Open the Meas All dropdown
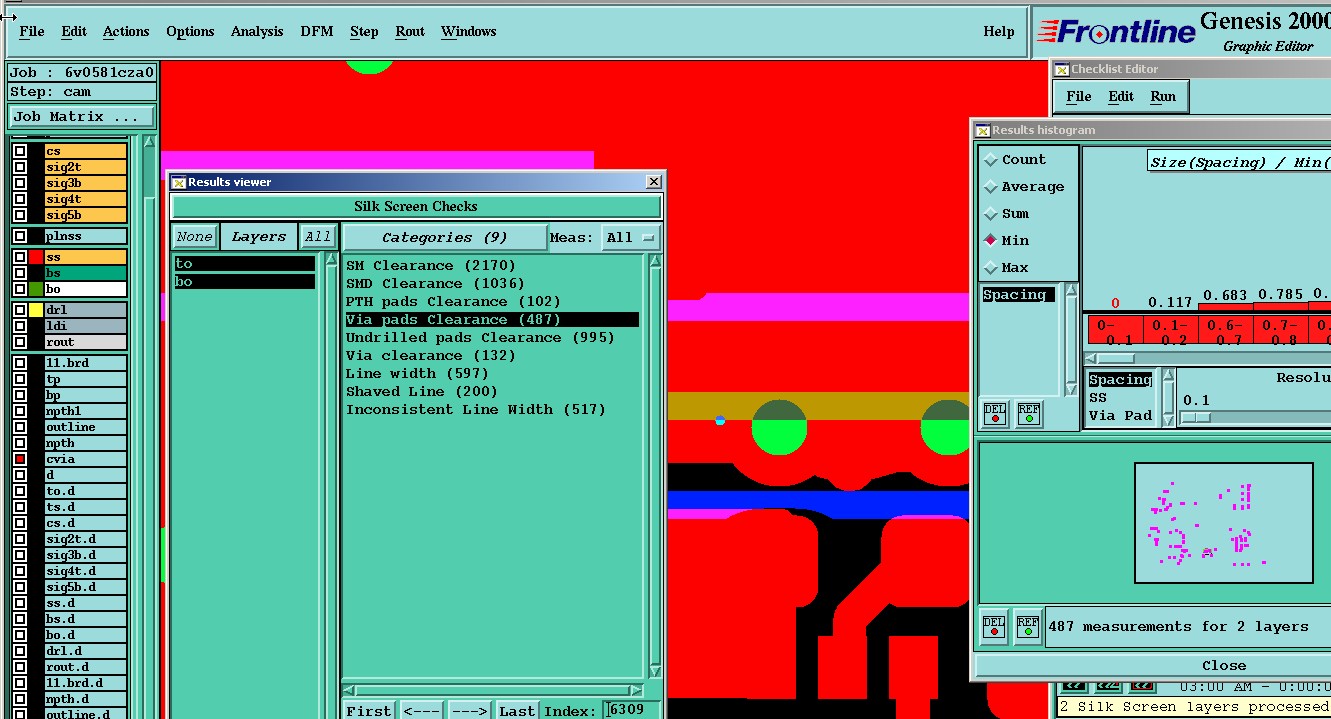This screenshot has width=1331, height=719. tap(630, 238)
